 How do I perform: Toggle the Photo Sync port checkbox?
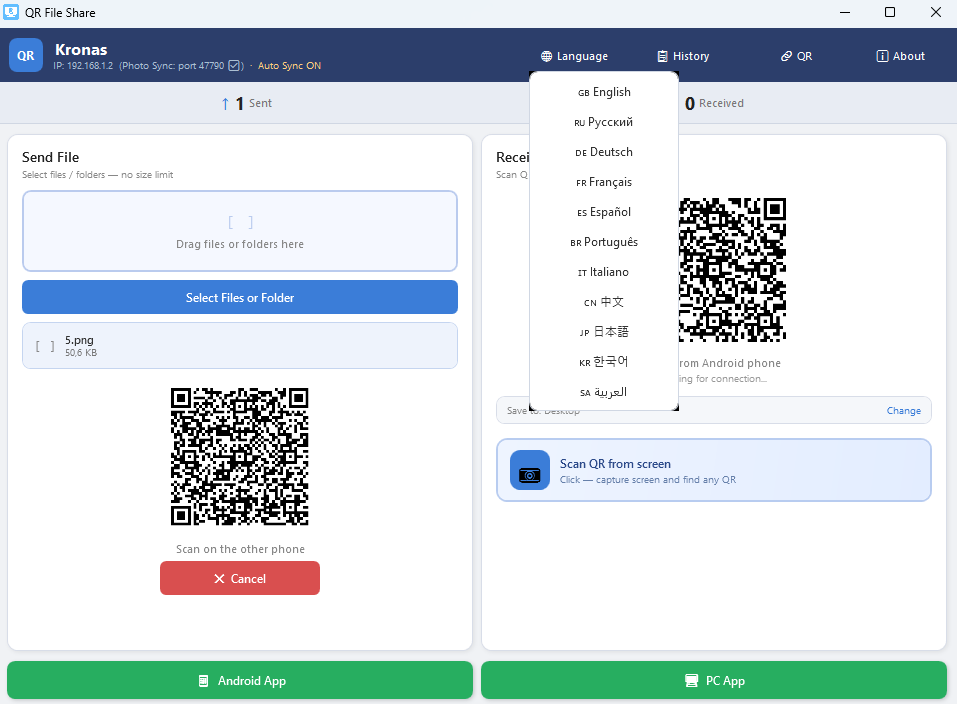(232, 66)
